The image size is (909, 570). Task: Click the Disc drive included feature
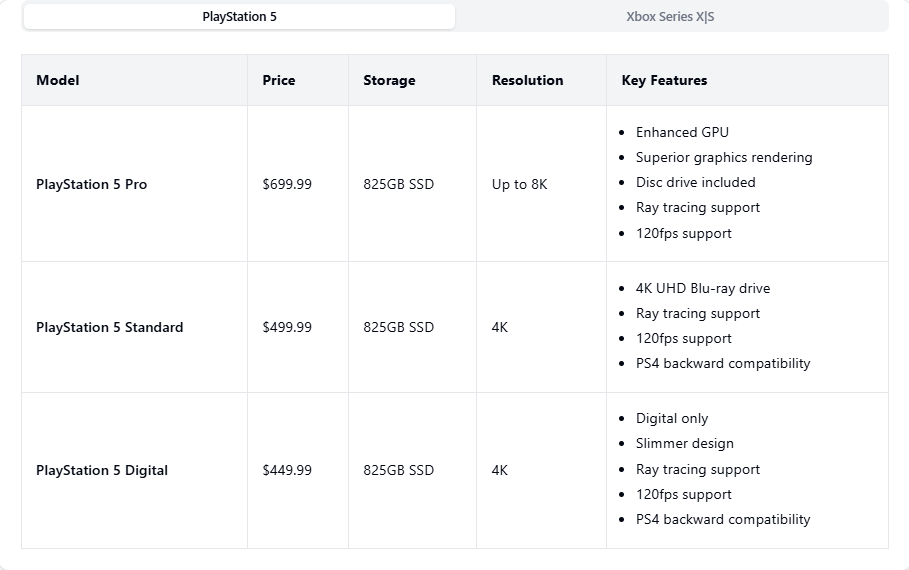tap(695, 182)
